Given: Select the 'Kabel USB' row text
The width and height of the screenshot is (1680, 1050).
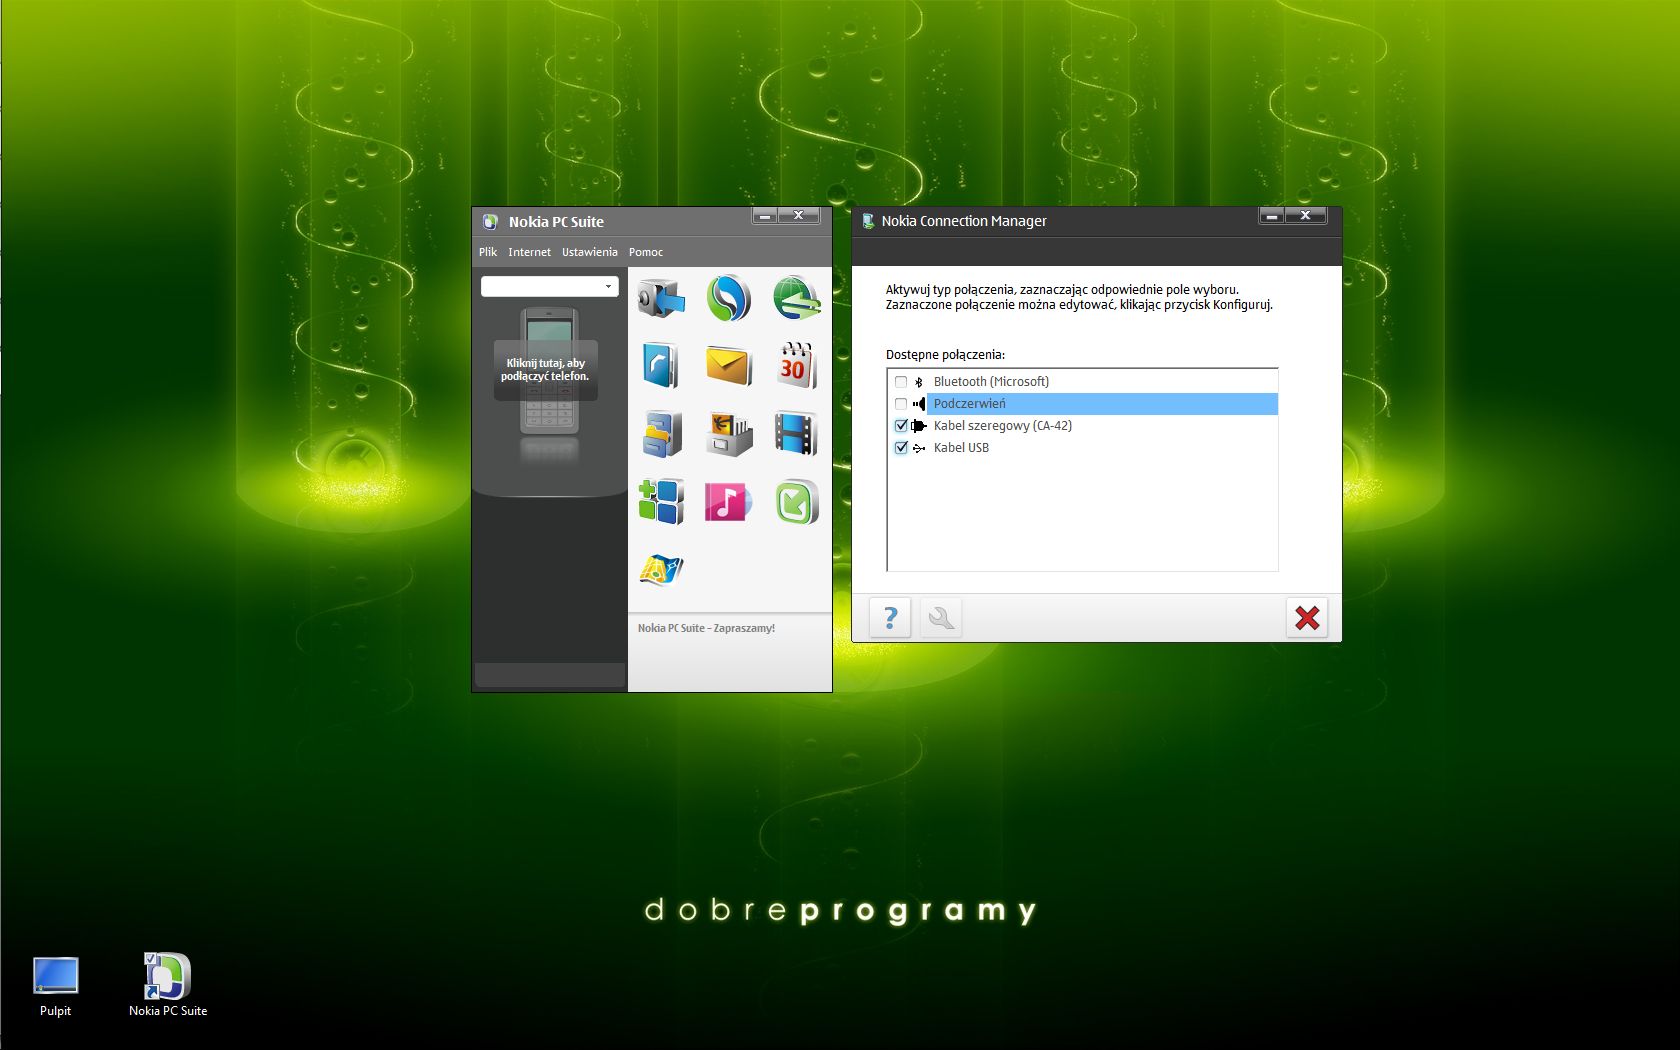Looking at the screenshot, I should [x=961, y=448].
